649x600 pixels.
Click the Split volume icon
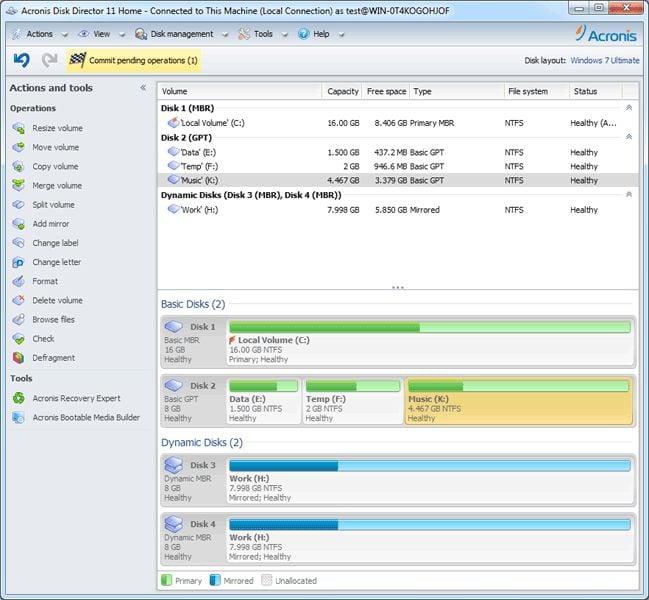click(19, 204)
